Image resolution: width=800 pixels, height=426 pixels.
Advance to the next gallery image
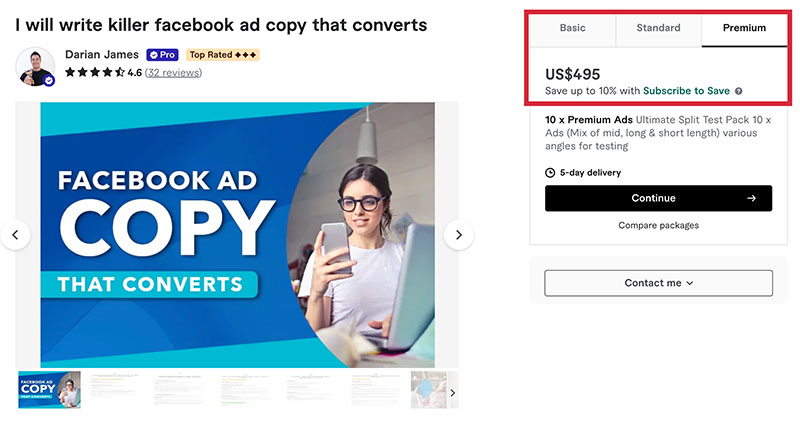point(459,235)
